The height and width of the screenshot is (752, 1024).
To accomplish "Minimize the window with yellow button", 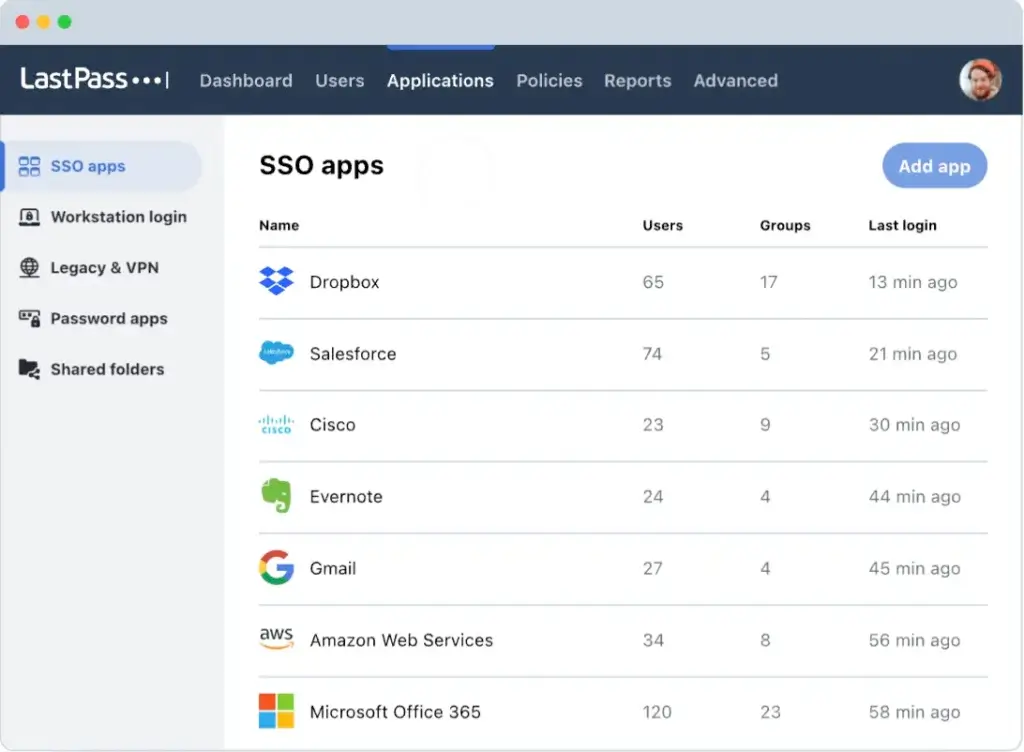I will 44,22.
